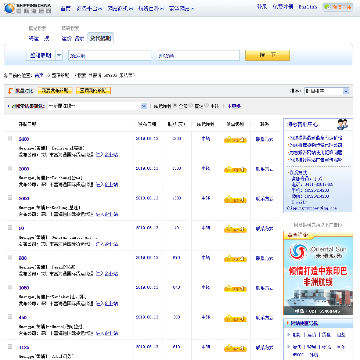
Task: Open the 5000 listing title link
Action: click(x=24, y=198)
